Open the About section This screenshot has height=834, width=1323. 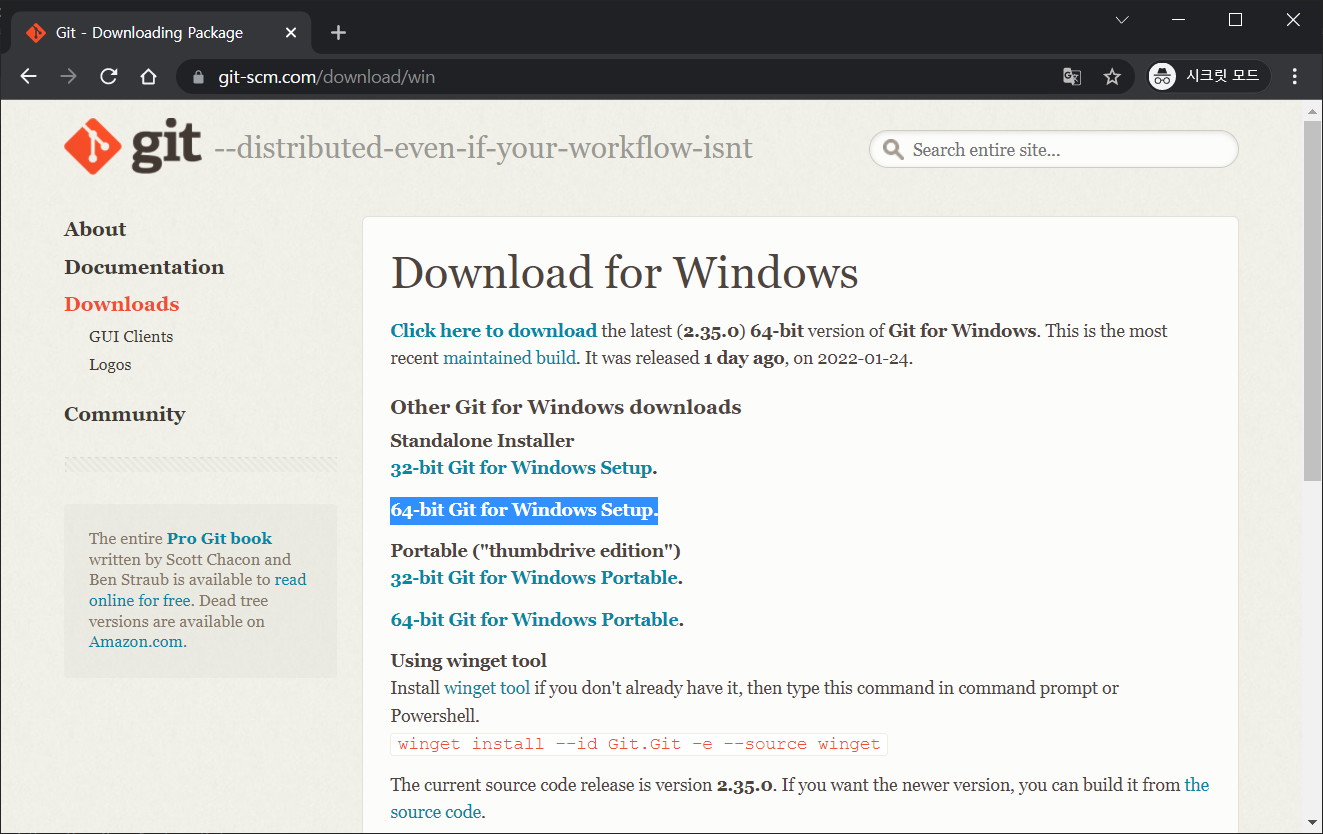click(x=95, y=229)
